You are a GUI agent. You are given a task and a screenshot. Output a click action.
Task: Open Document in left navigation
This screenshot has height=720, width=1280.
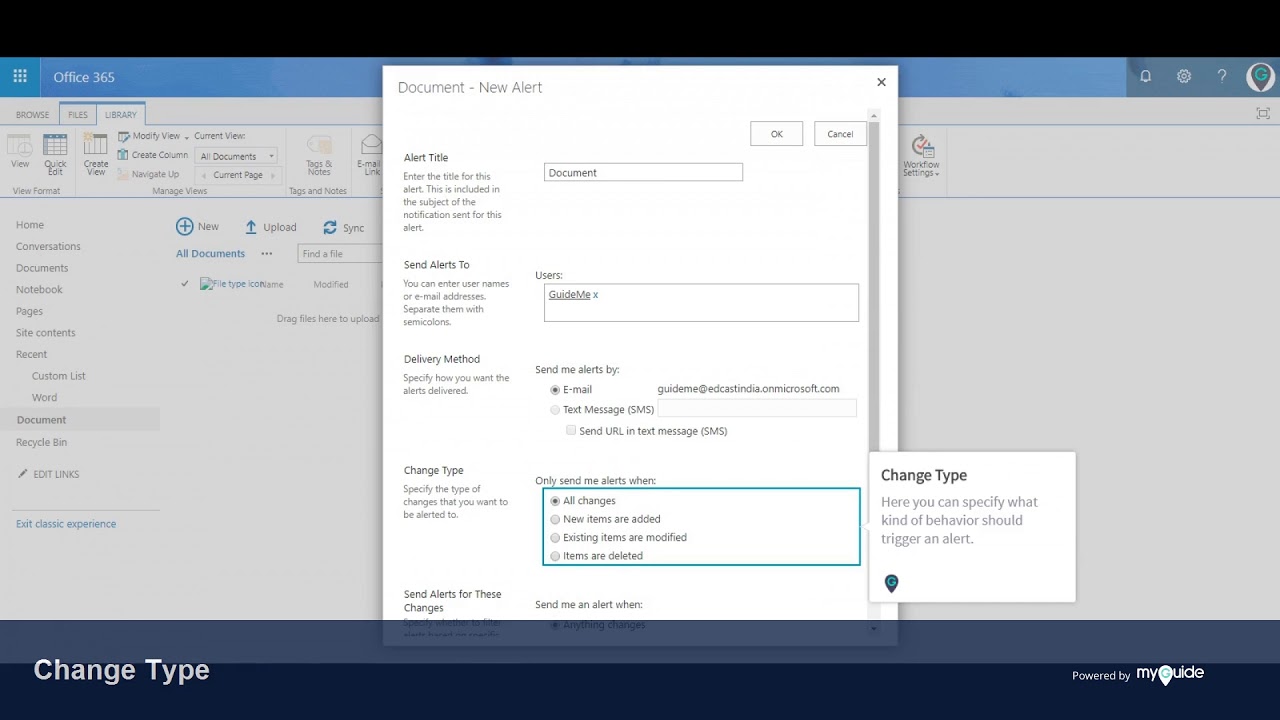[41, 420]
